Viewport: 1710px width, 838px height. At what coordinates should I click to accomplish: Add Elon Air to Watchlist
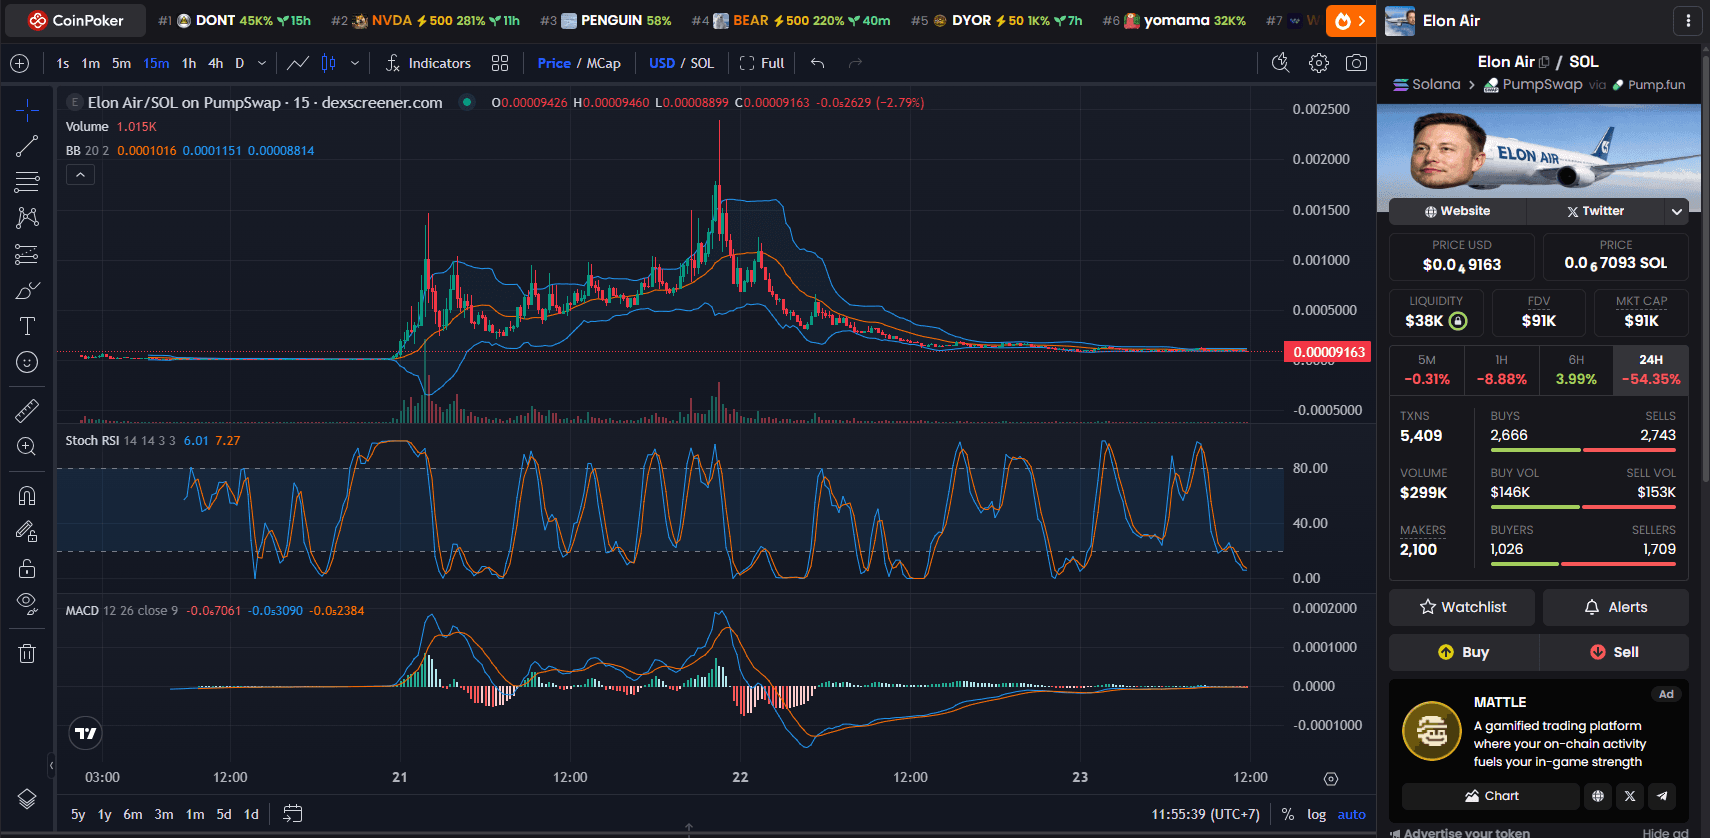click(1462, 607)
